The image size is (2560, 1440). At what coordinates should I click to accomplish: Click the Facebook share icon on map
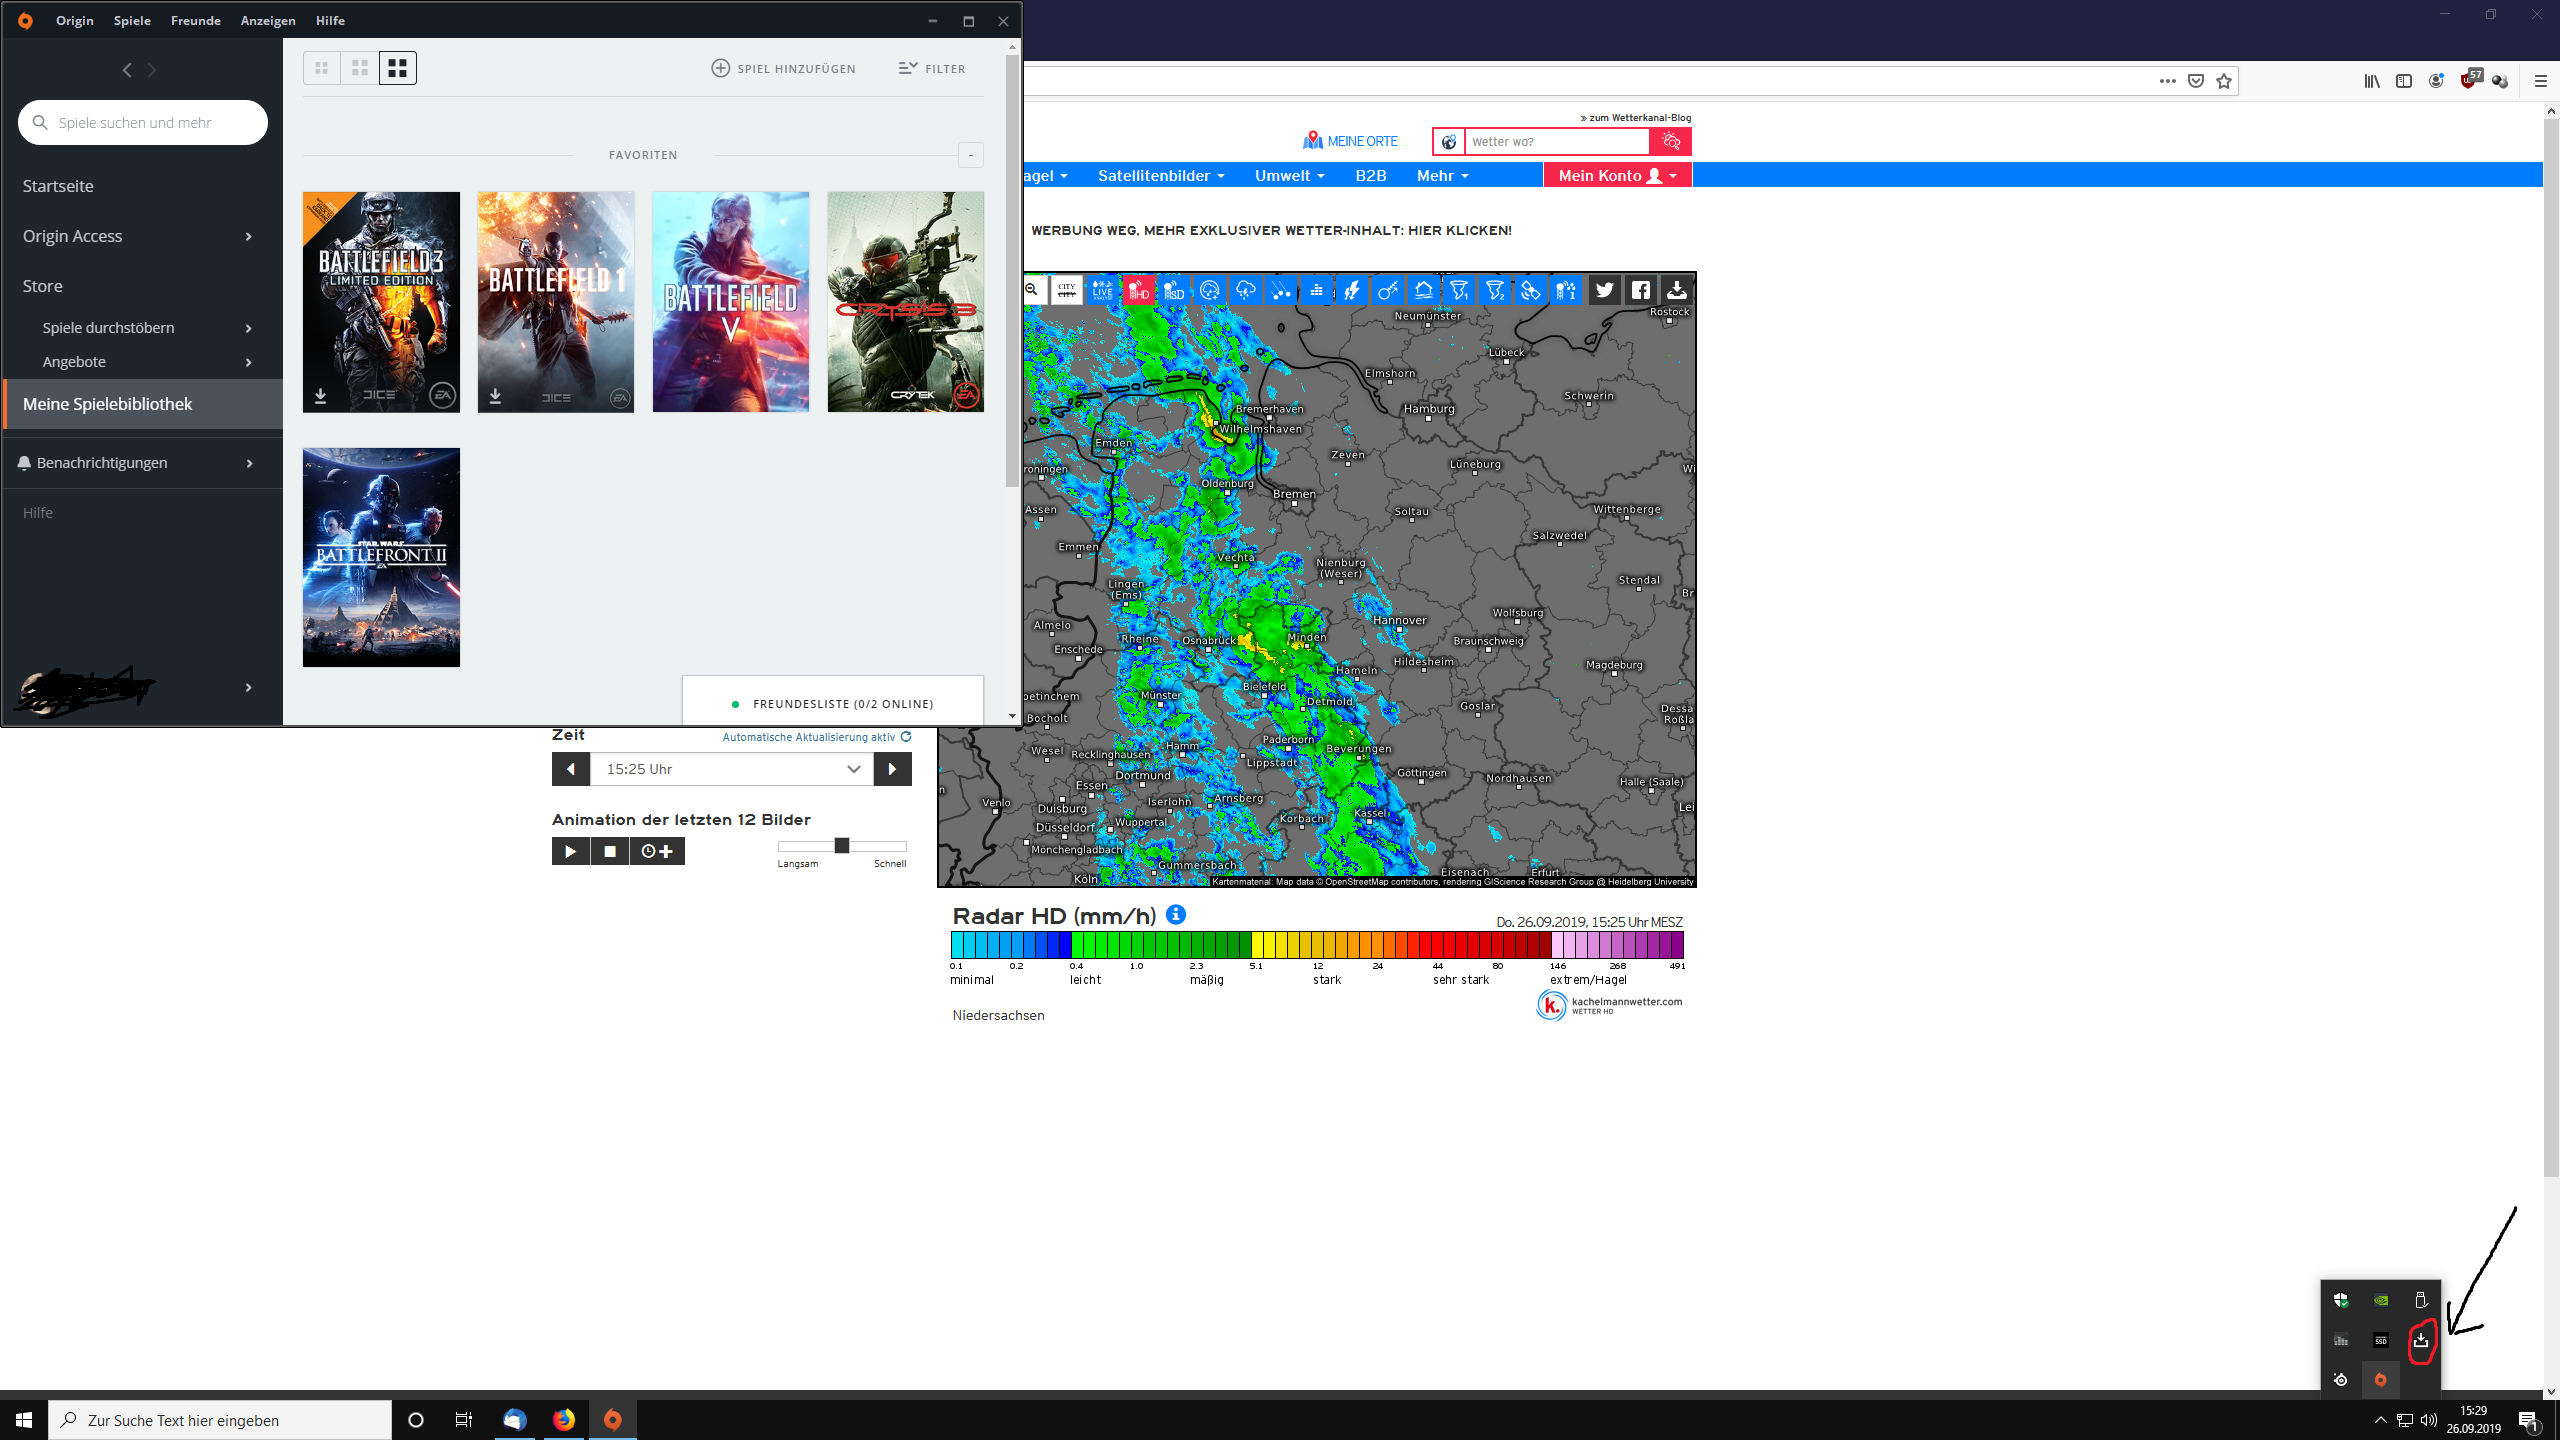(1641, 290)
